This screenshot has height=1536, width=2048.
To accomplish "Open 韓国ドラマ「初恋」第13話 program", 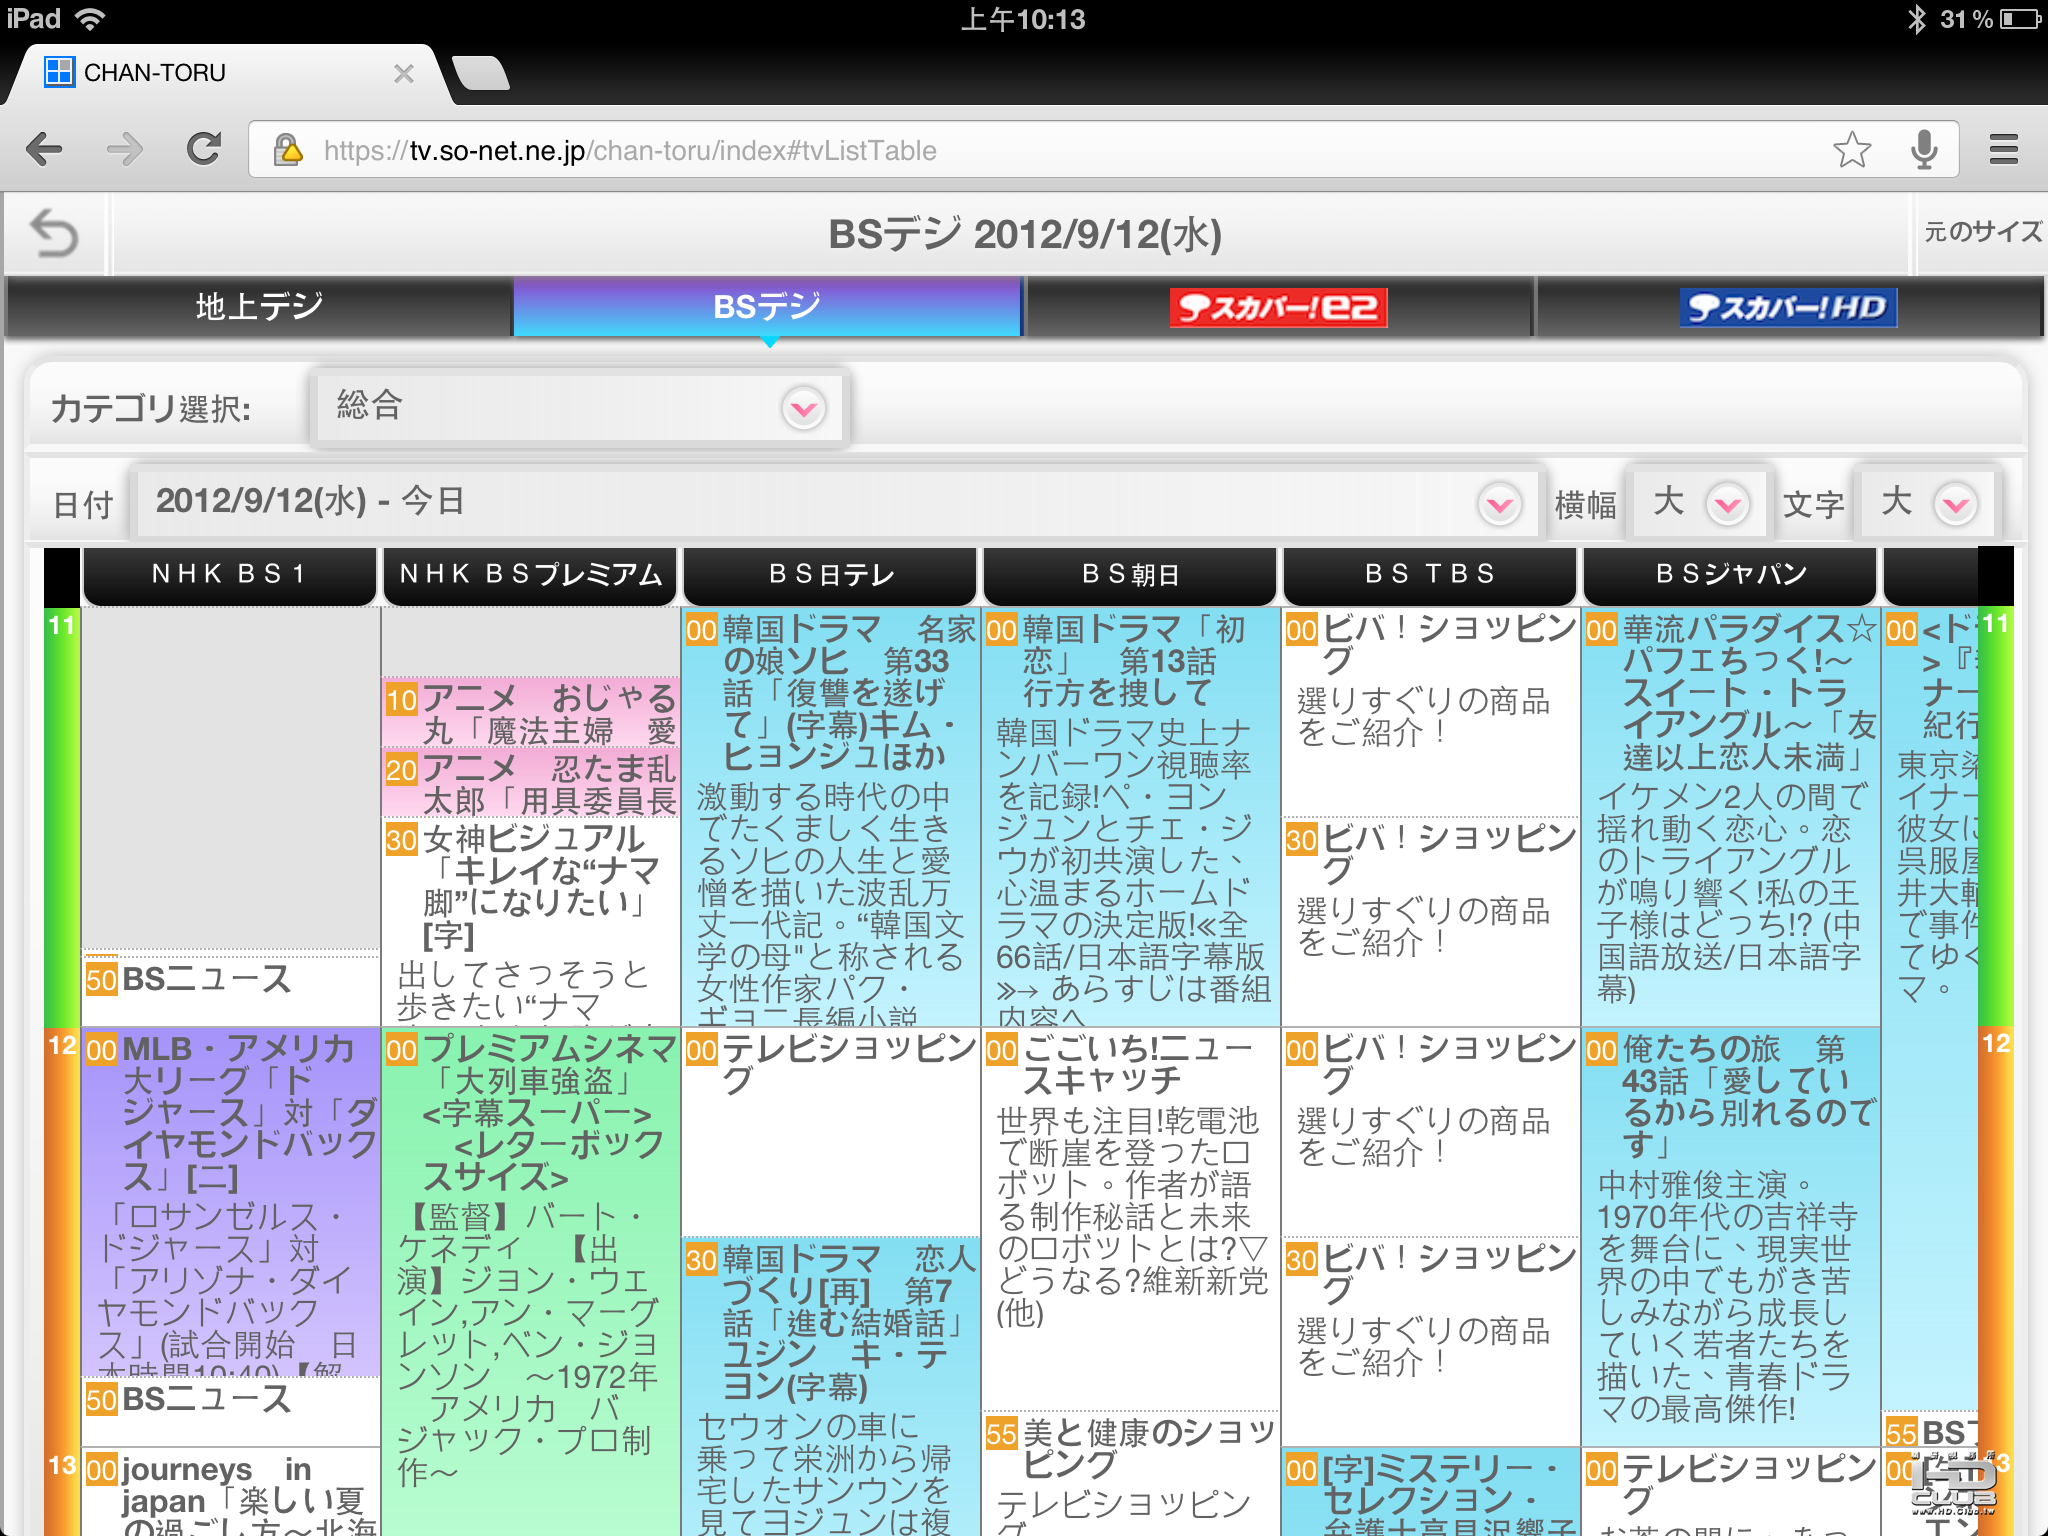I will (1131, 817).
